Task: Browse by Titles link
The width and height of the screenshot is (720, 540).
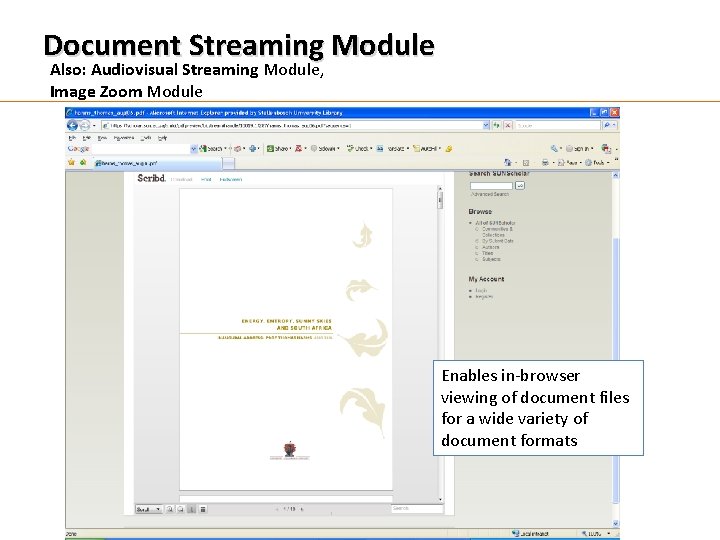Action: (487, 253)
